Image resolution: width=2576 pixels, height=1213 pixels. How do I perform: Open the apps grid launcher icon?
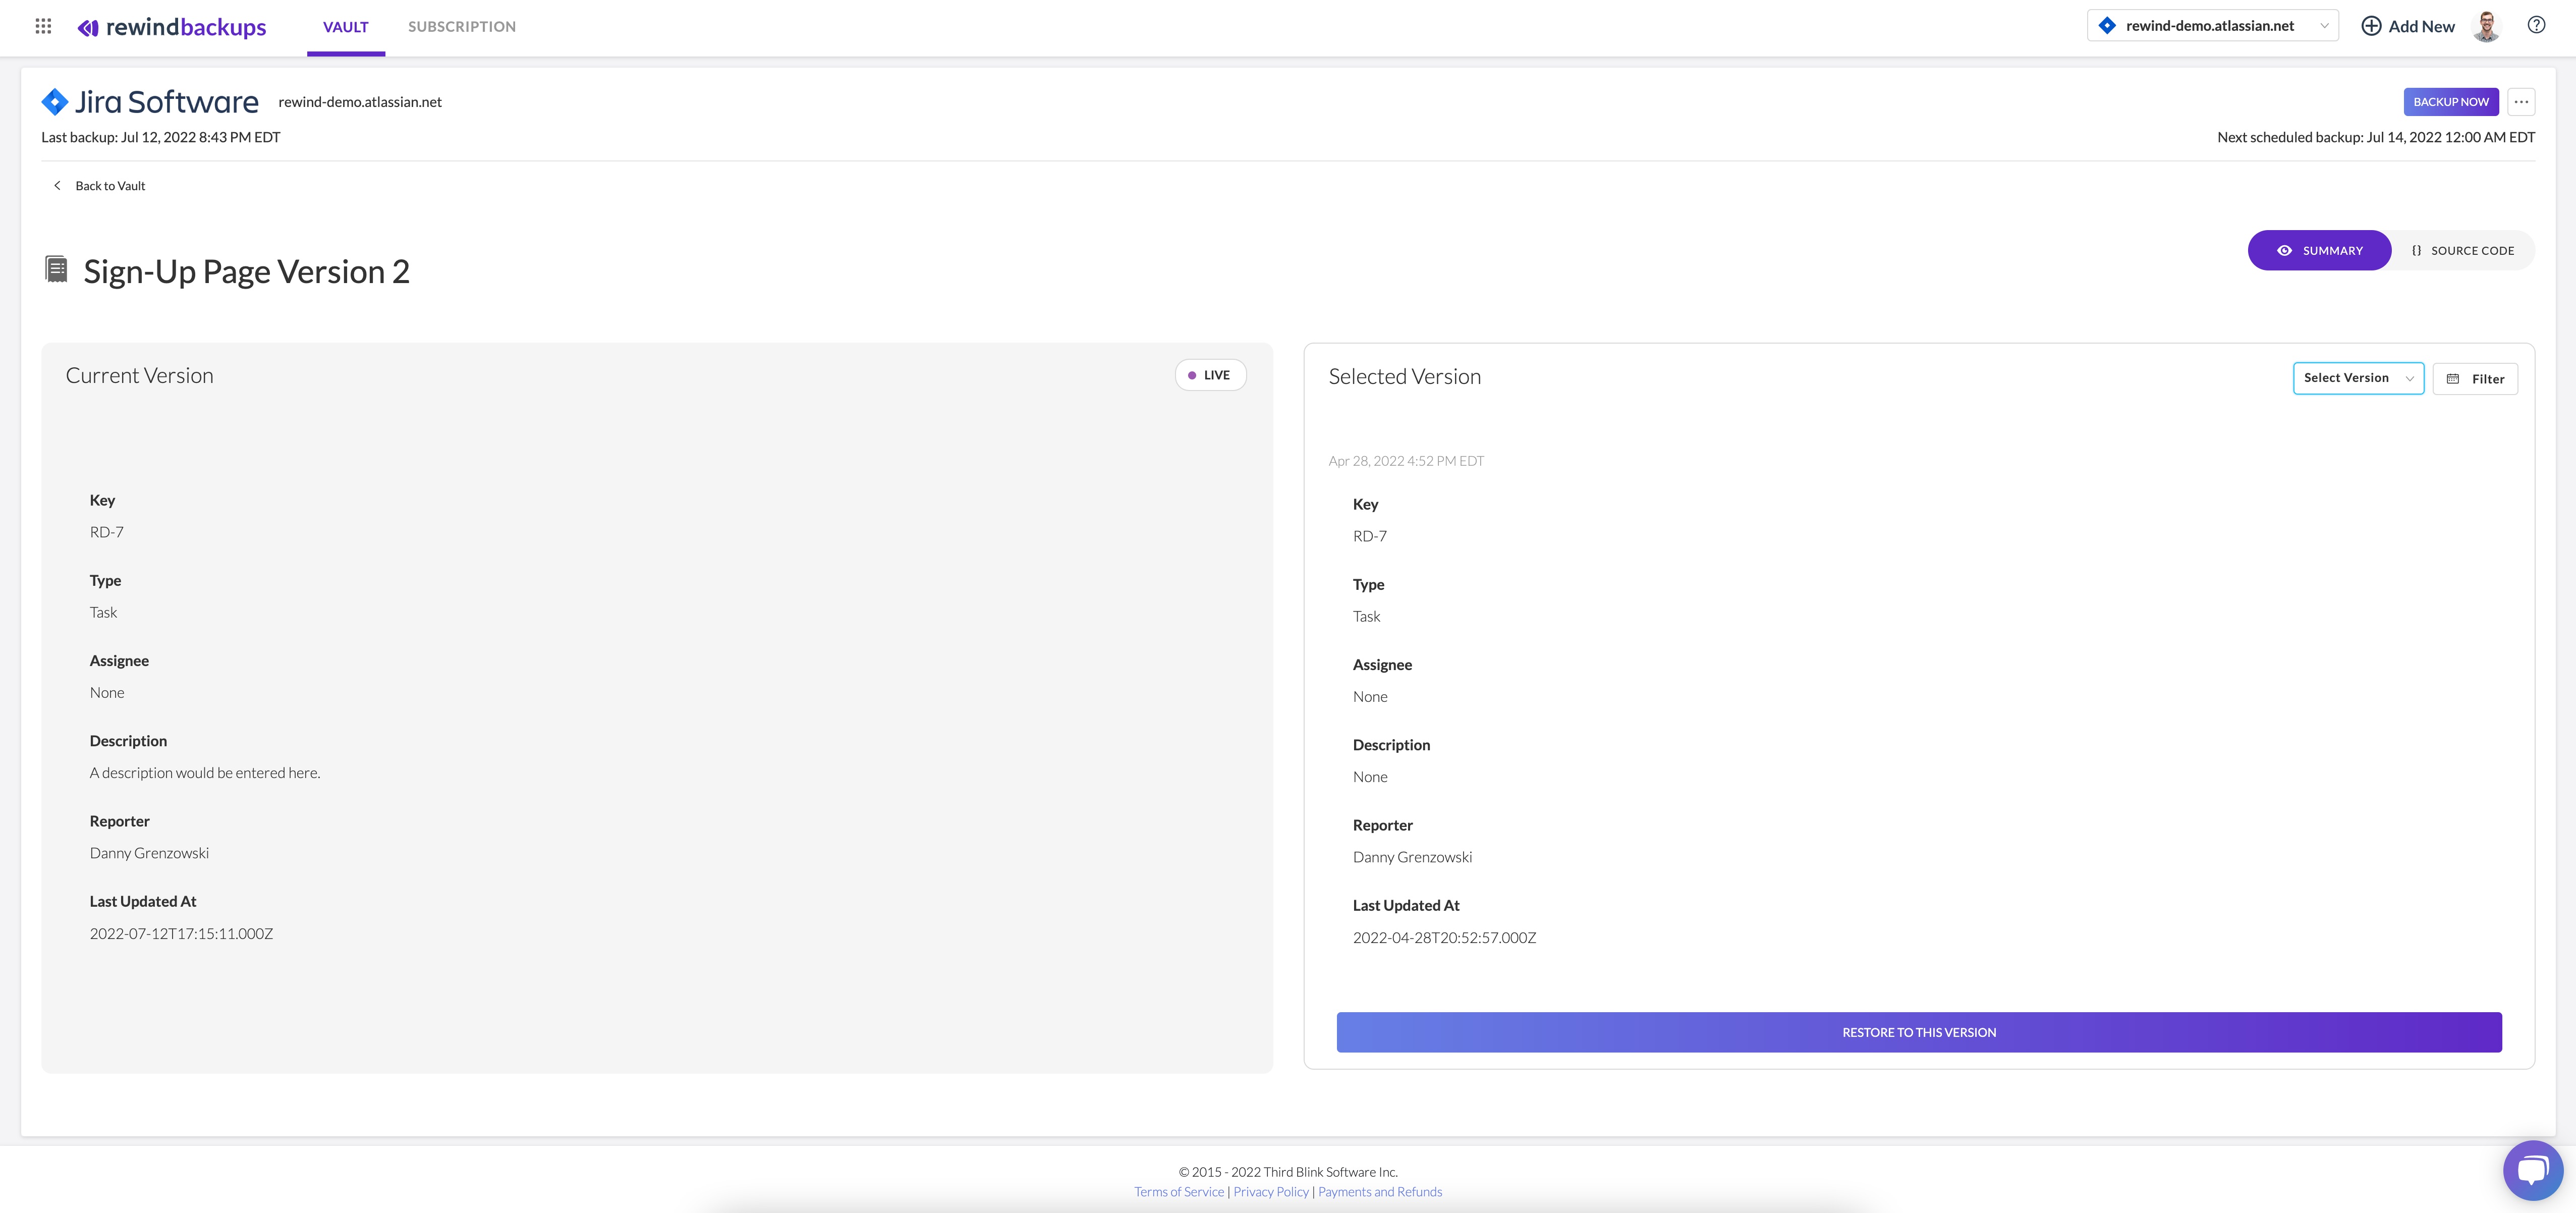tap(43, 26)
